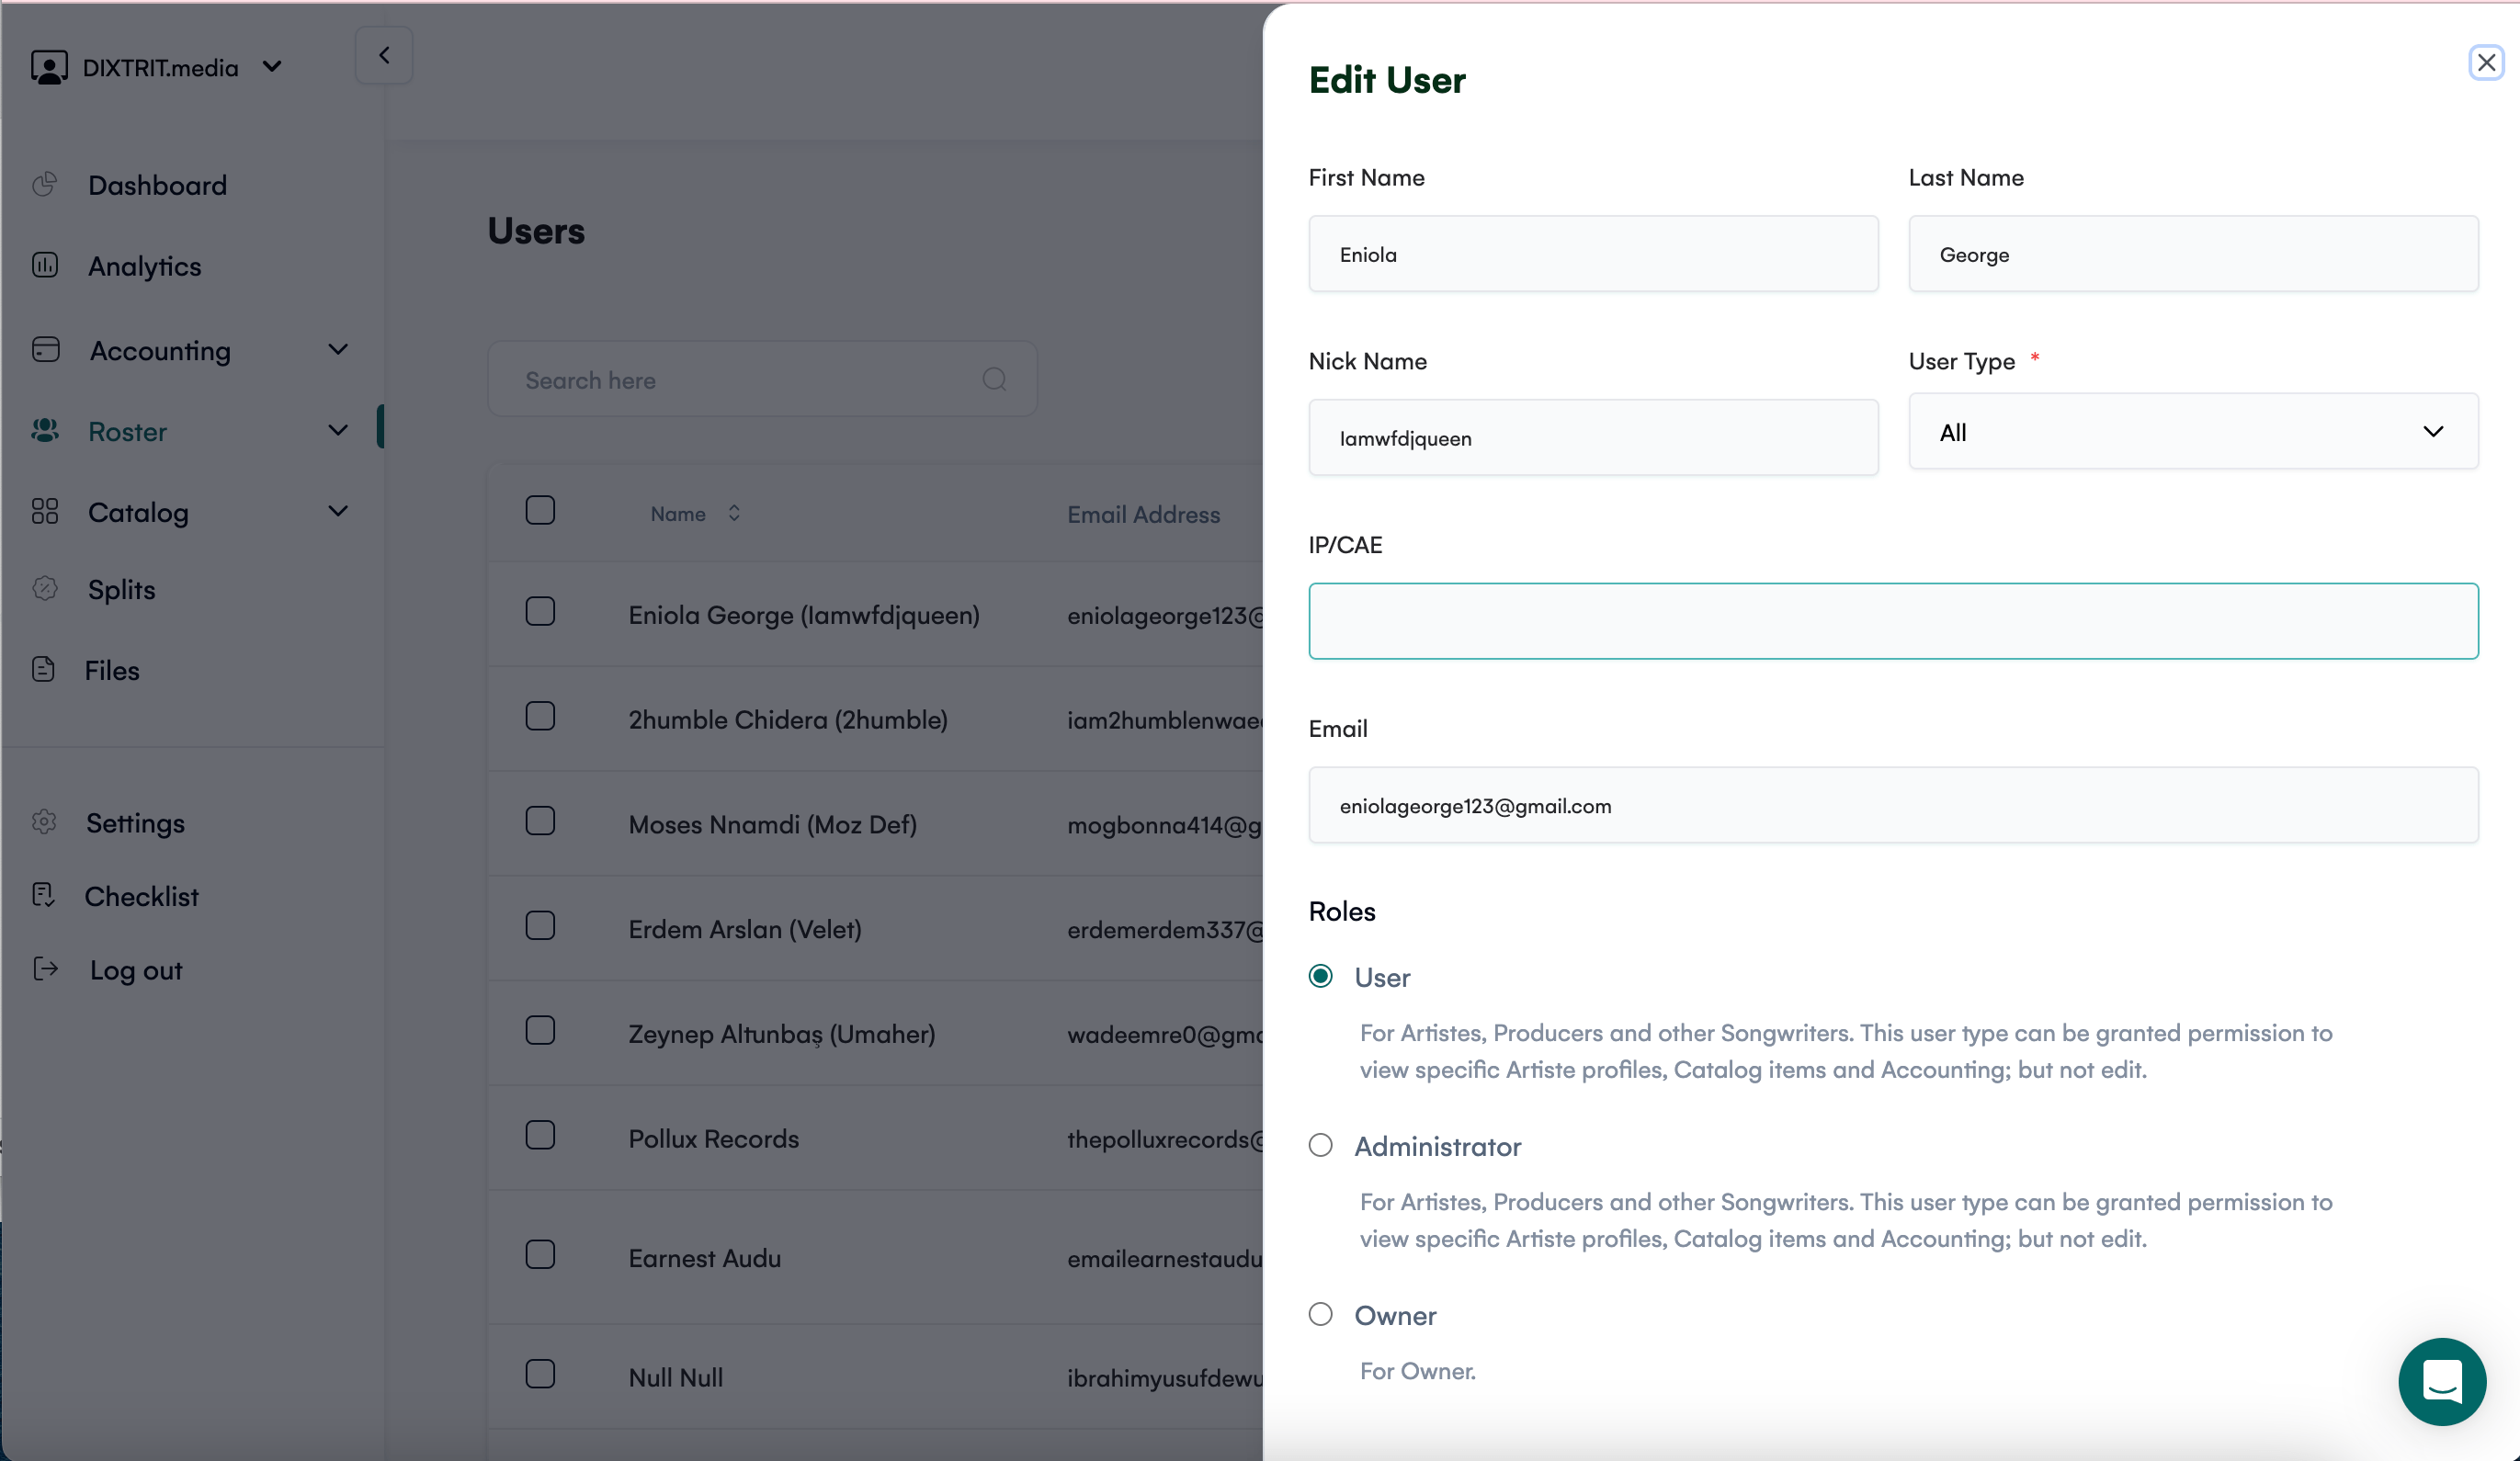The height and width of the screenshot is (1461, 2520).
Task: Click the Files document icon
Action: pyautogui.click(x=43, y=669)
